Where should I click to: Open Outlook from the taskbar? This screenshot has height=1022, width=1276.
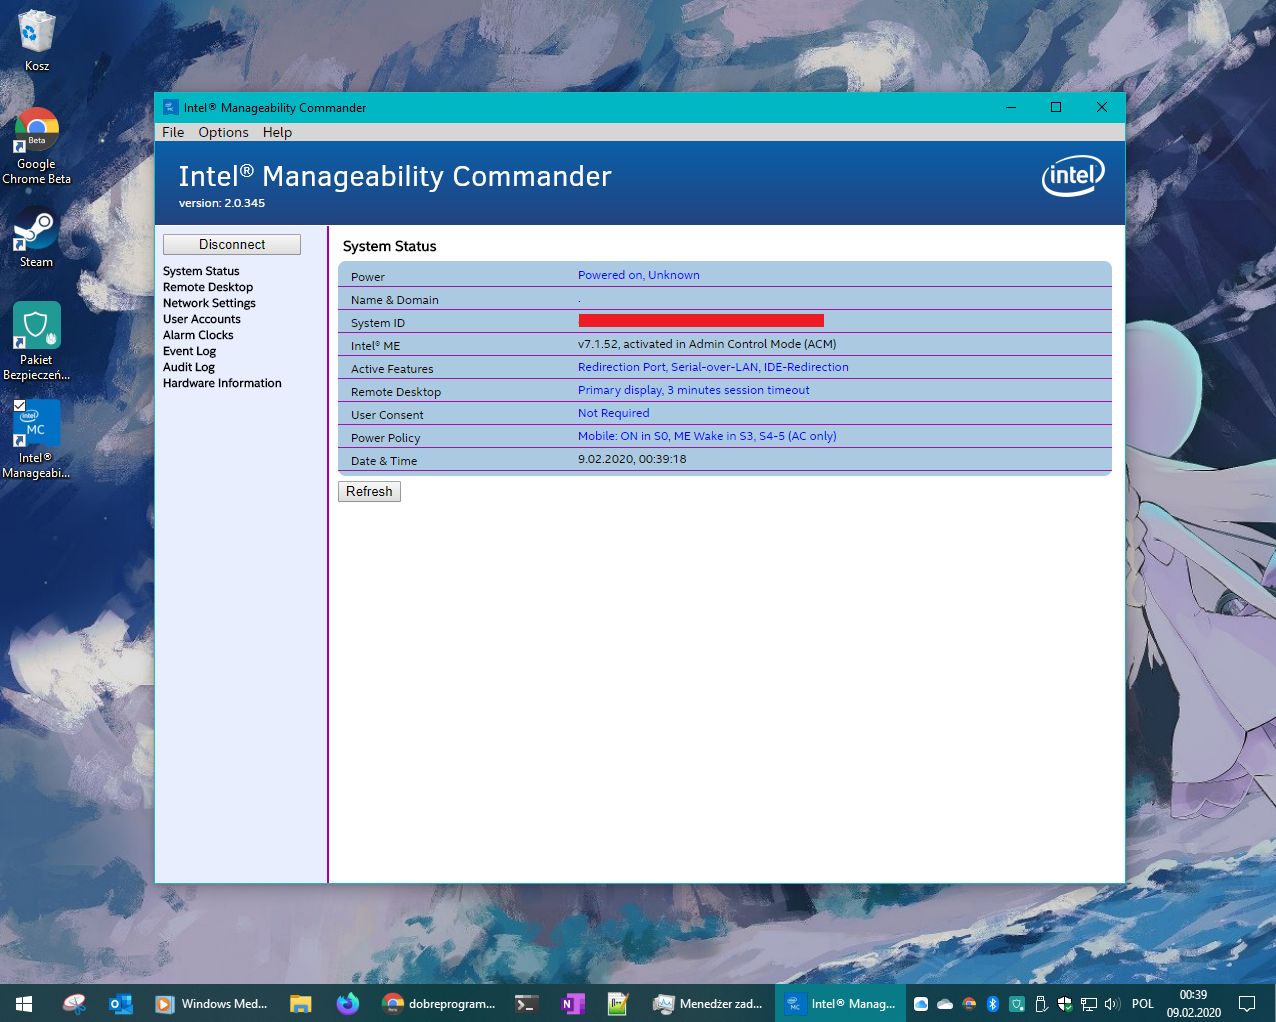pos(121,1003)
